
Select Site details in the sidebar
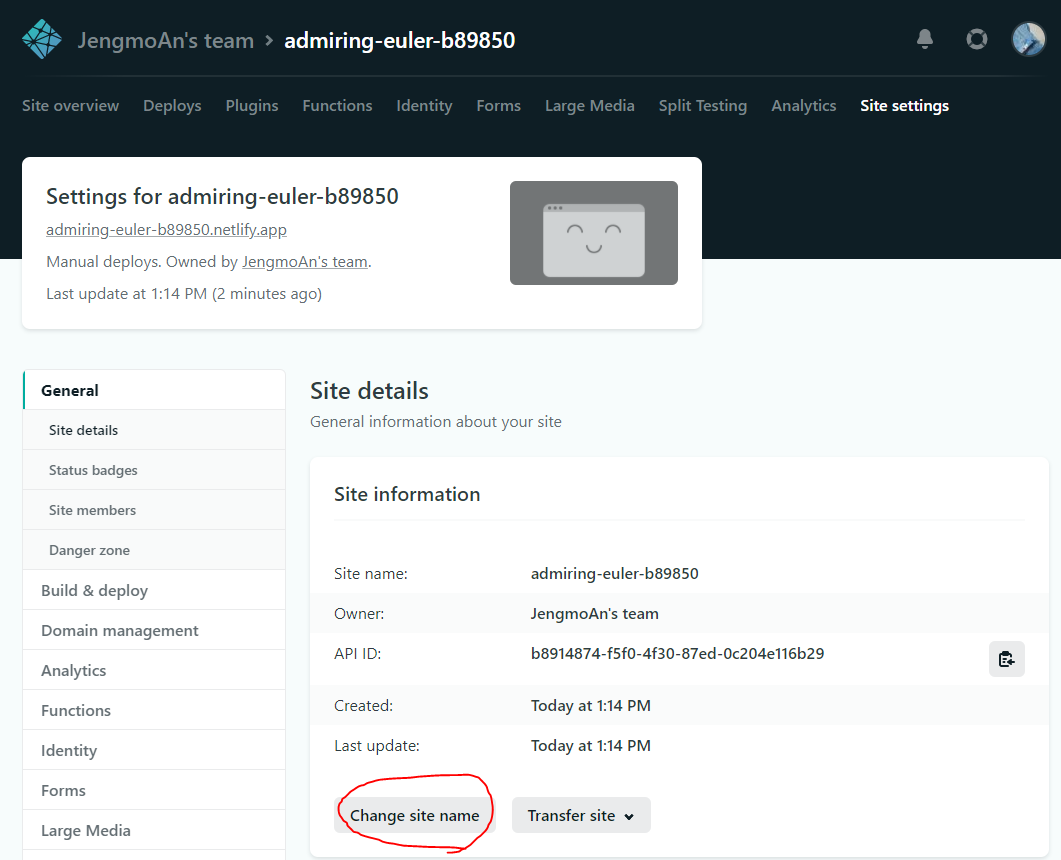[x=154, y=430]
